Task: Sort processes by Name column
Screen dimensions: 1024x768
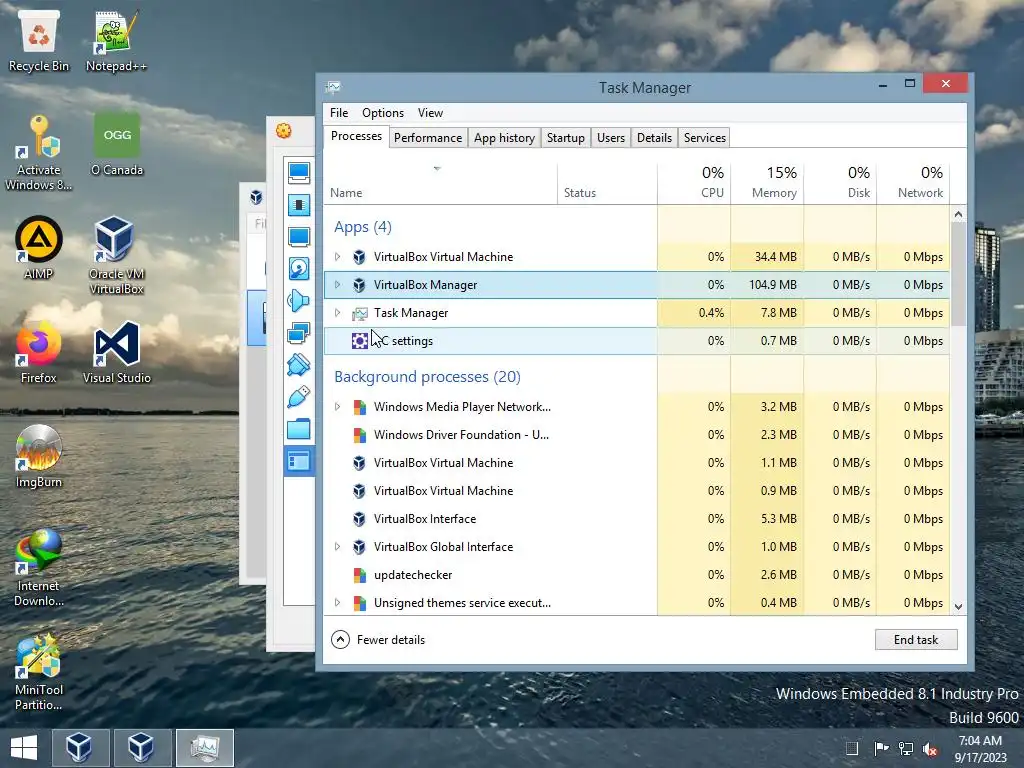Action: coord(440,184)
